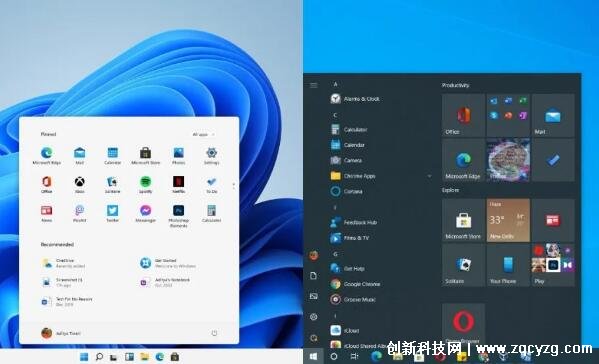The image size is (599, 364).
Task: Open the News tile in Explore group
Action: 553,220
